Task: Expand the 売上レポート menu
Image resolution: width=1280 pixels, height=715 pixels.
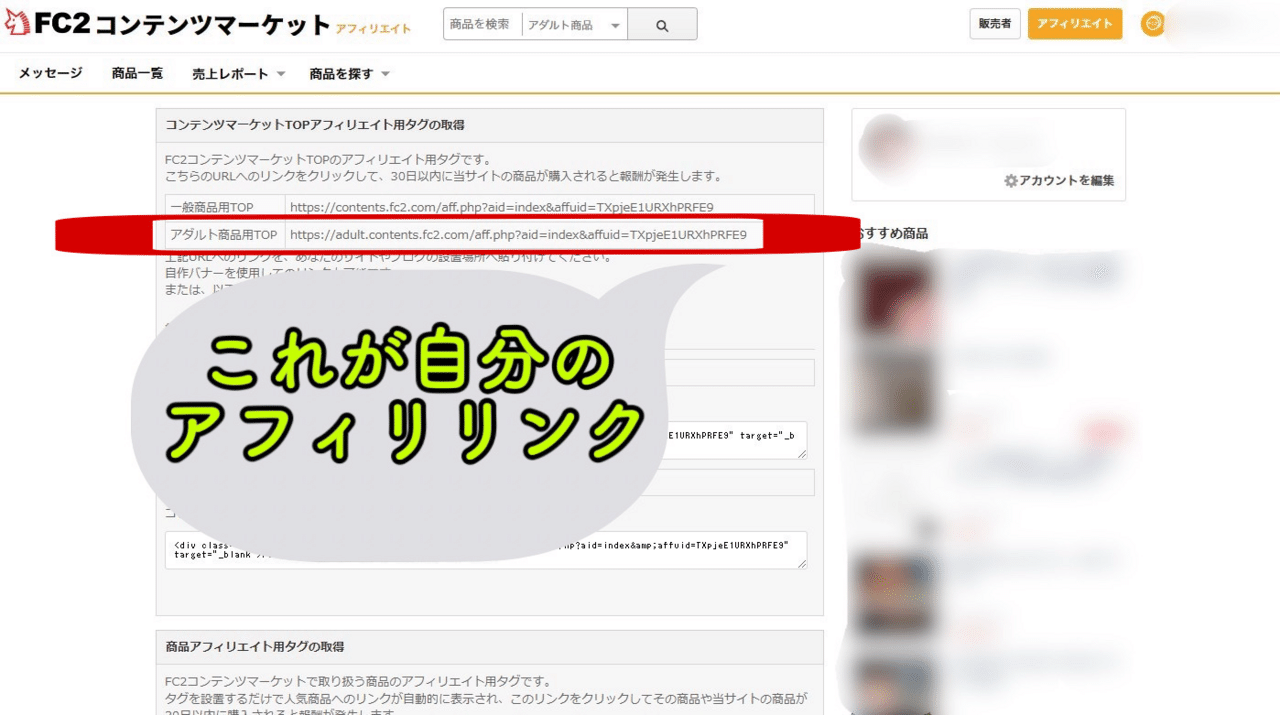Action: click(238, 74)
